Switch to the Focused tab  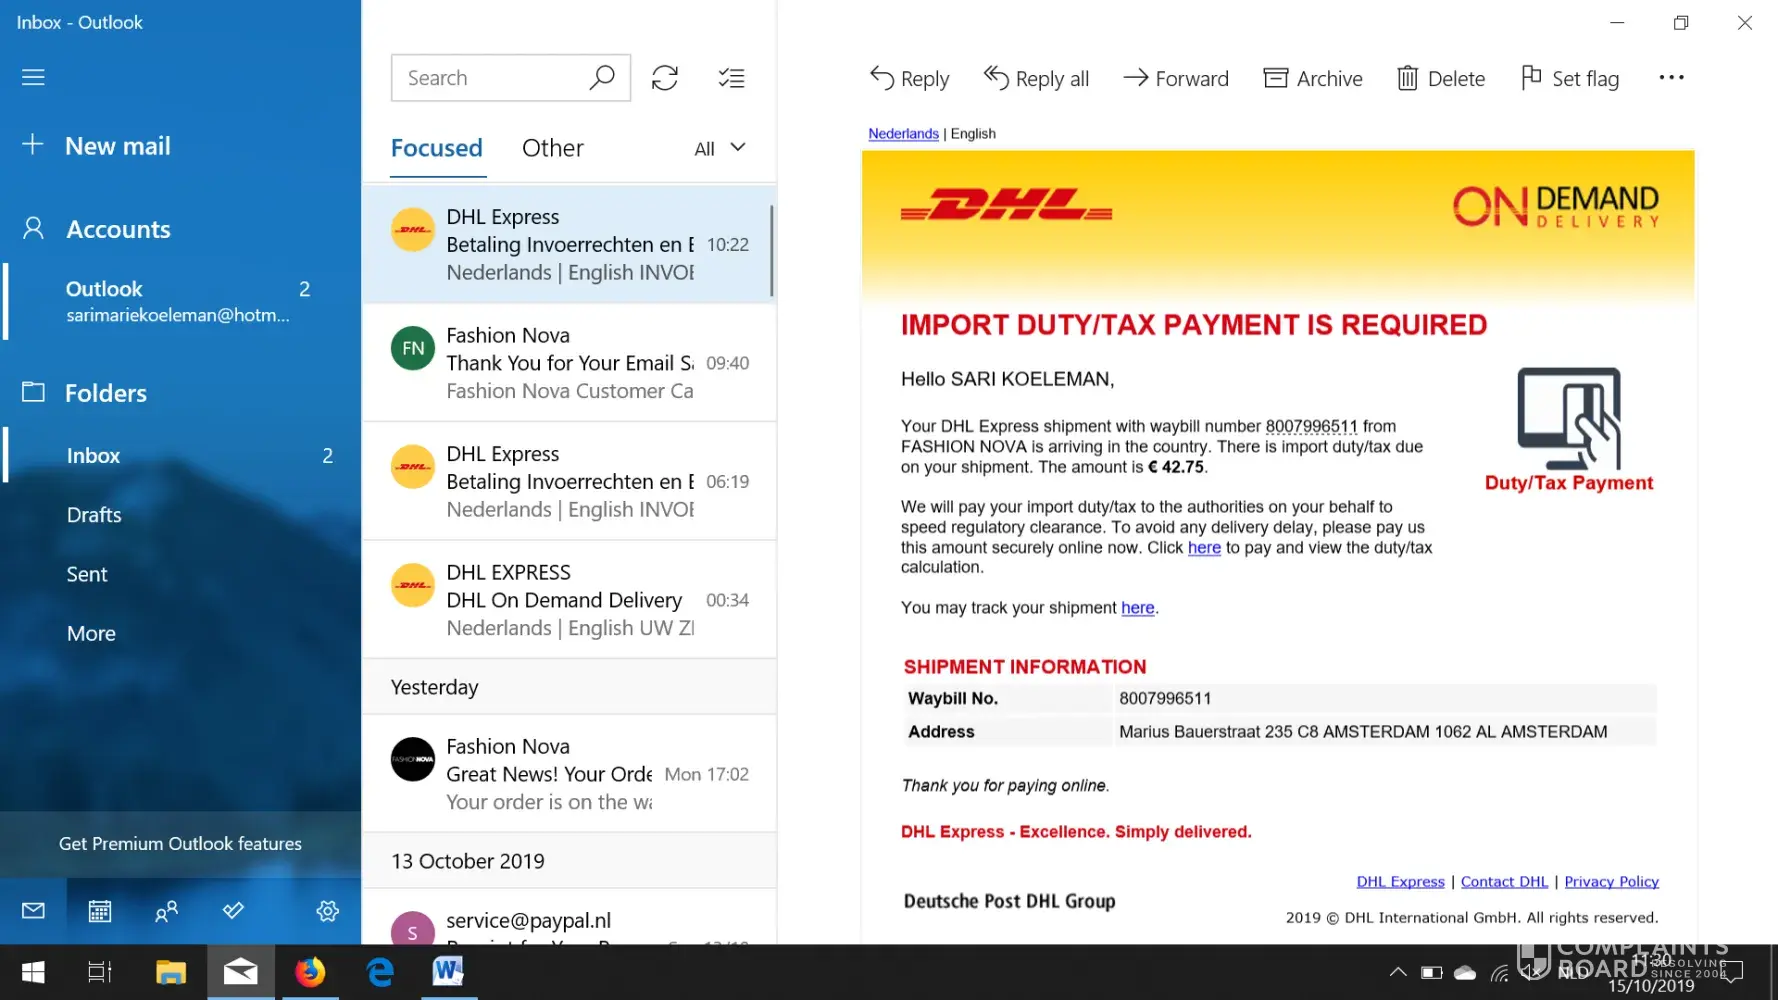click(x=437, y=148)
